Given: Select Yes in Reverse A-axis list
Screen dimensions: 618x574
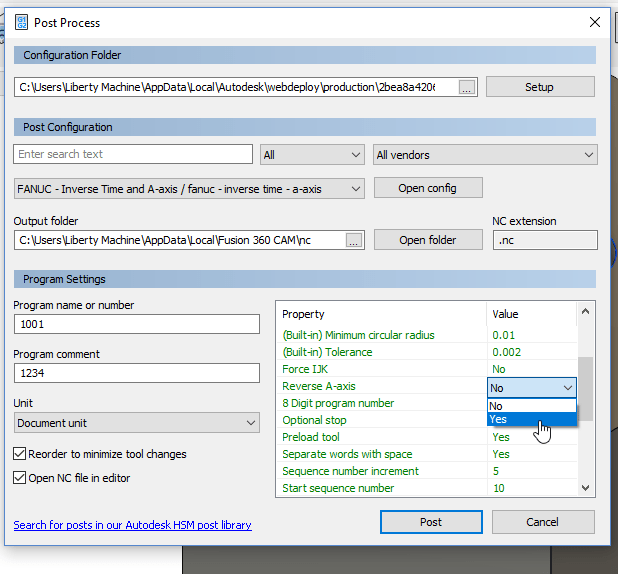Looking at the screenshot, I should tap(532, 419).
